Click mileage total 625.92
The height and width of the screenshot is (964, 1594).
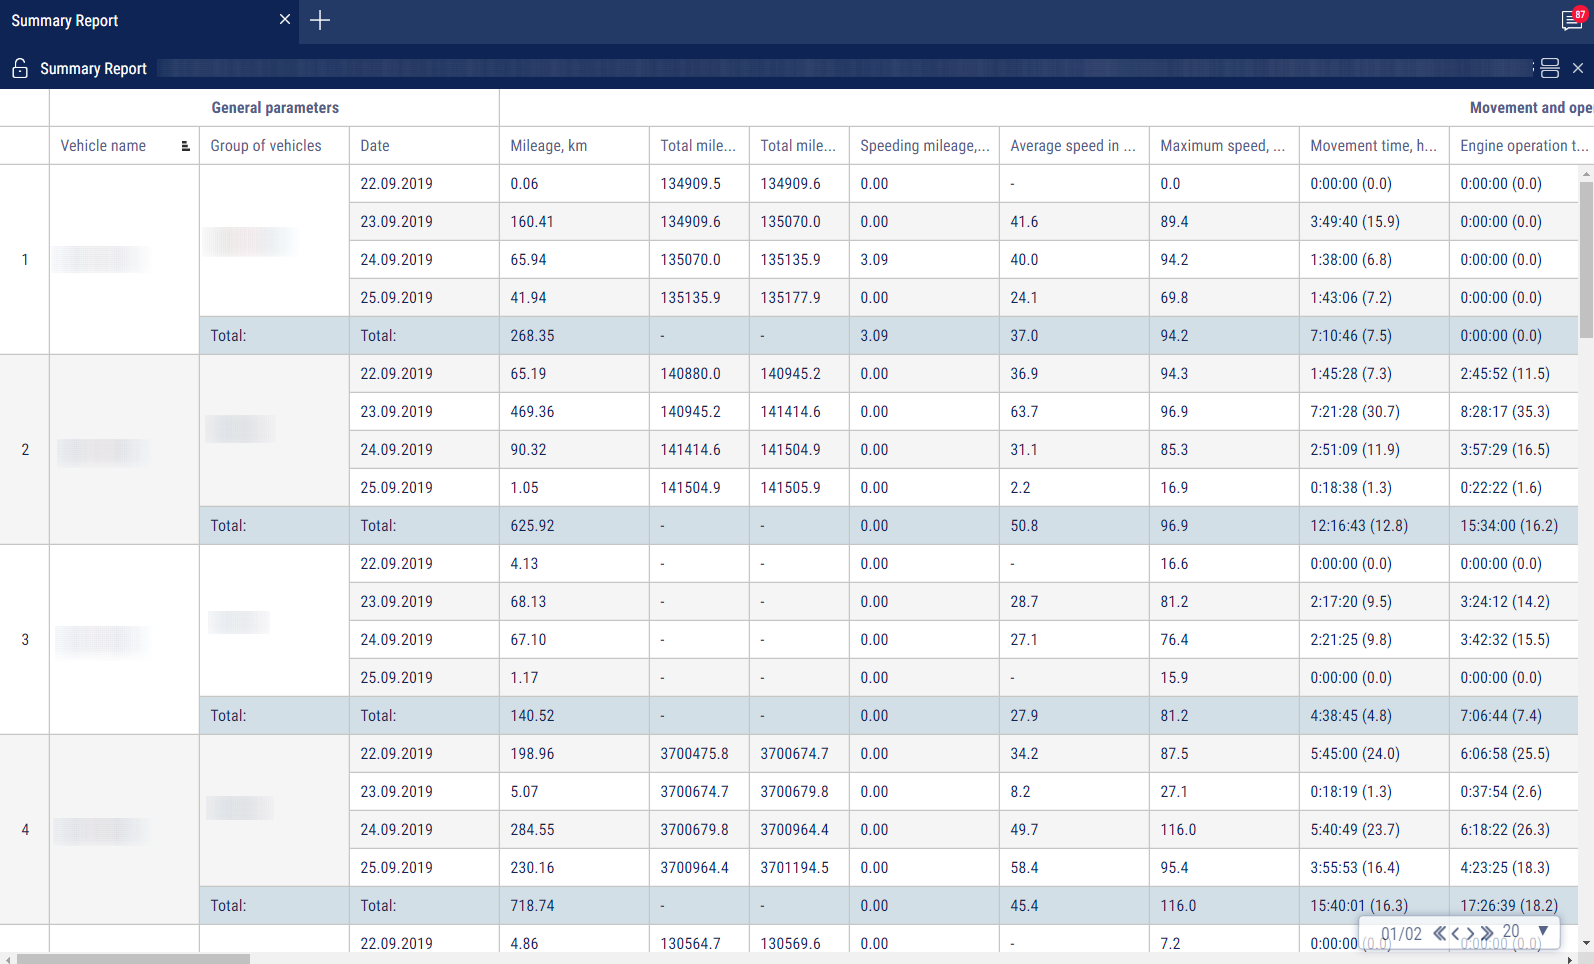(x=532, y=526)
